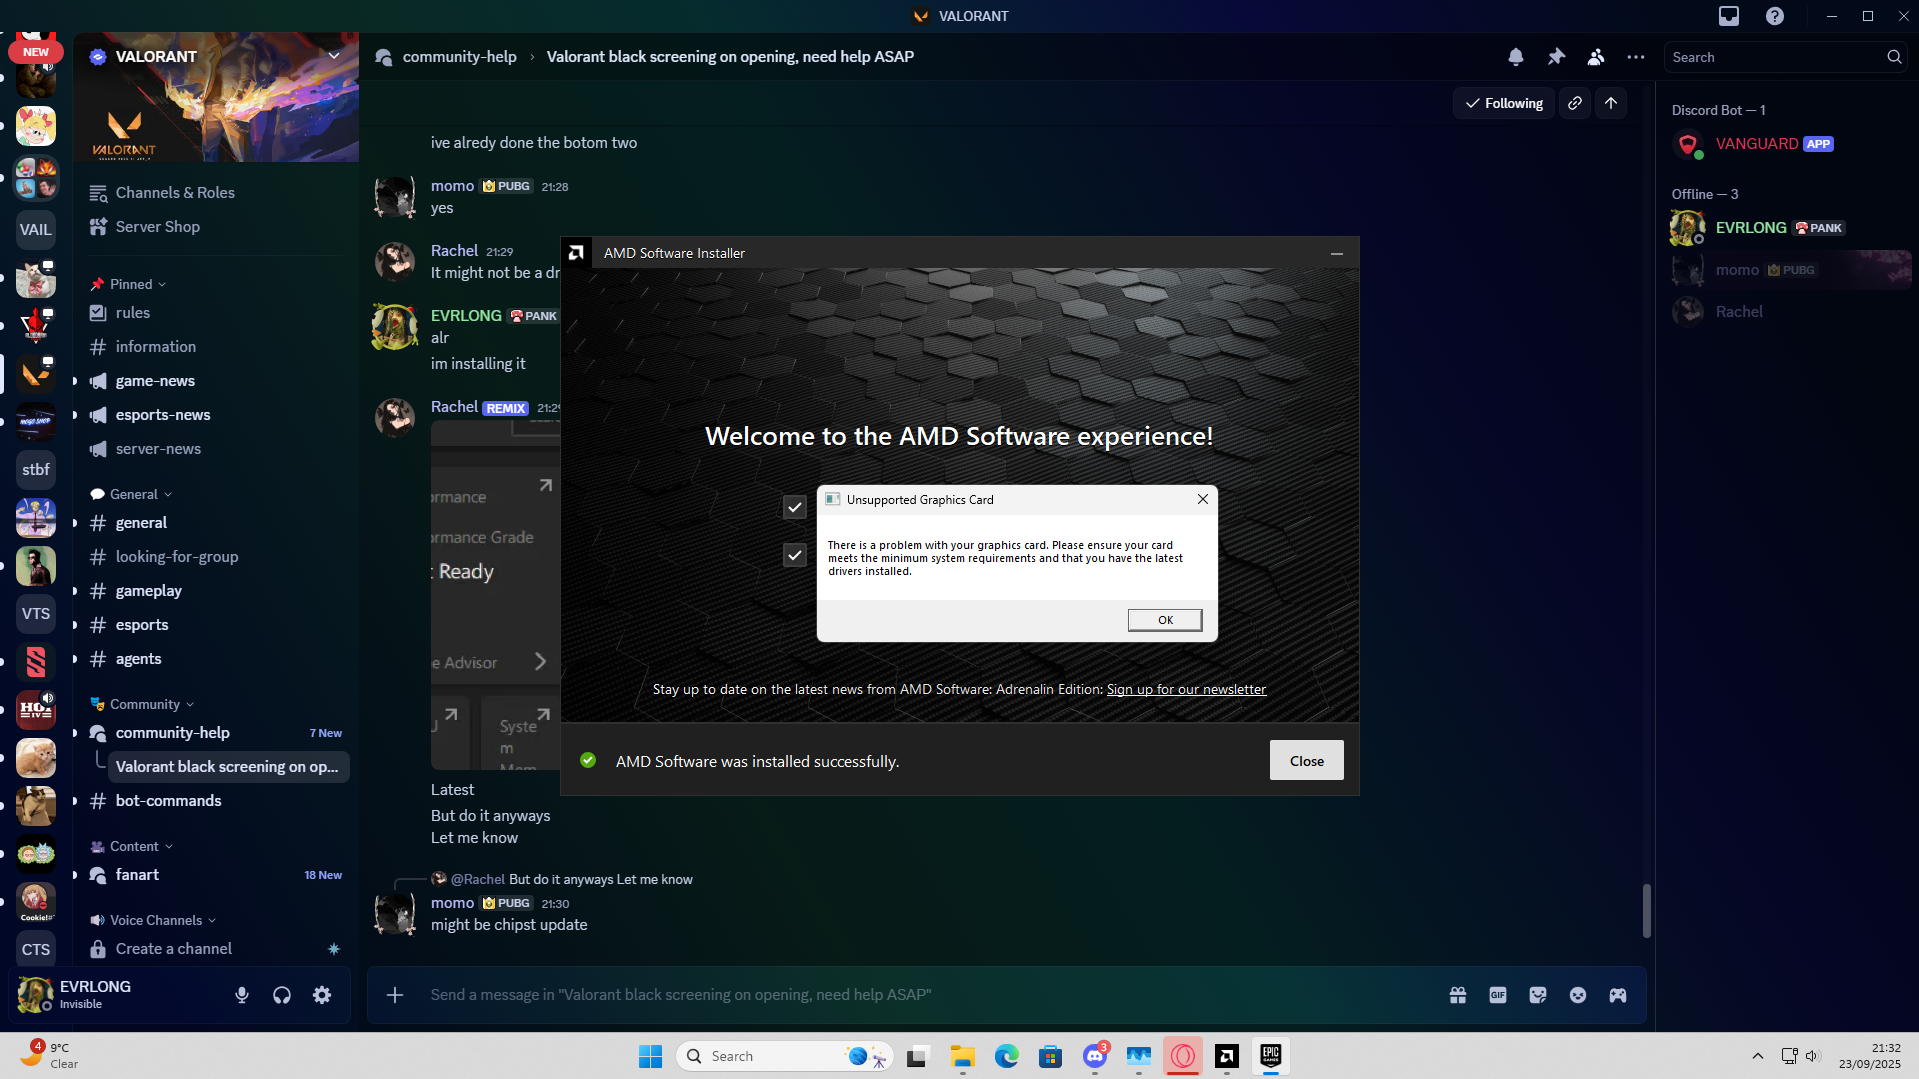Go to the looking-for-group channel
The height and width of the screenshot is (1079, 1919).
click(215, 557)
